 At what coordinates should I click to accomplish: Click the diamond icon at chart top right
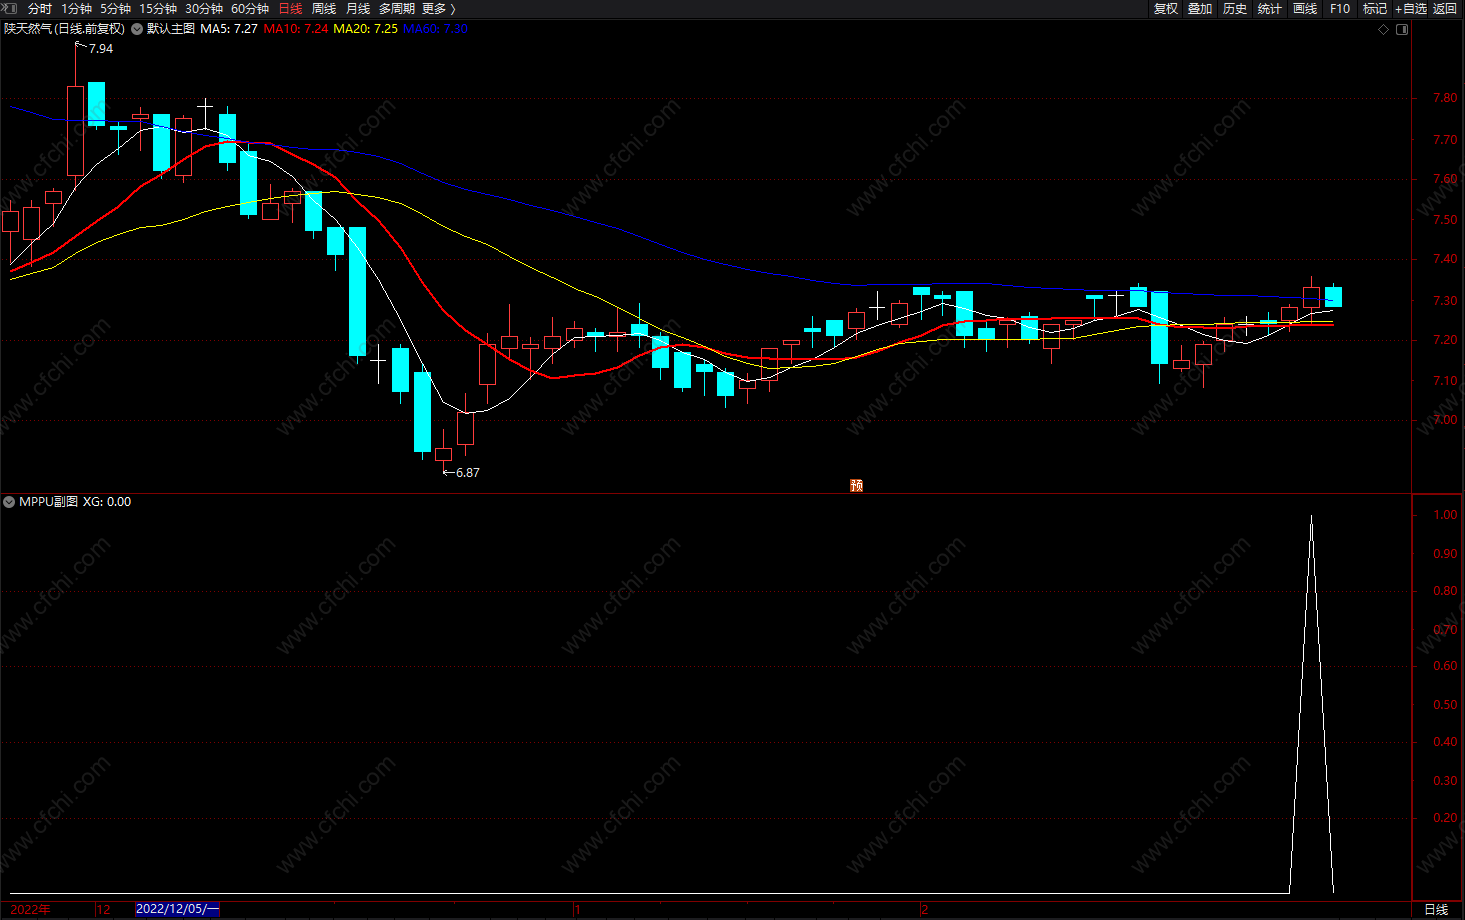(x=1384, y=29)
